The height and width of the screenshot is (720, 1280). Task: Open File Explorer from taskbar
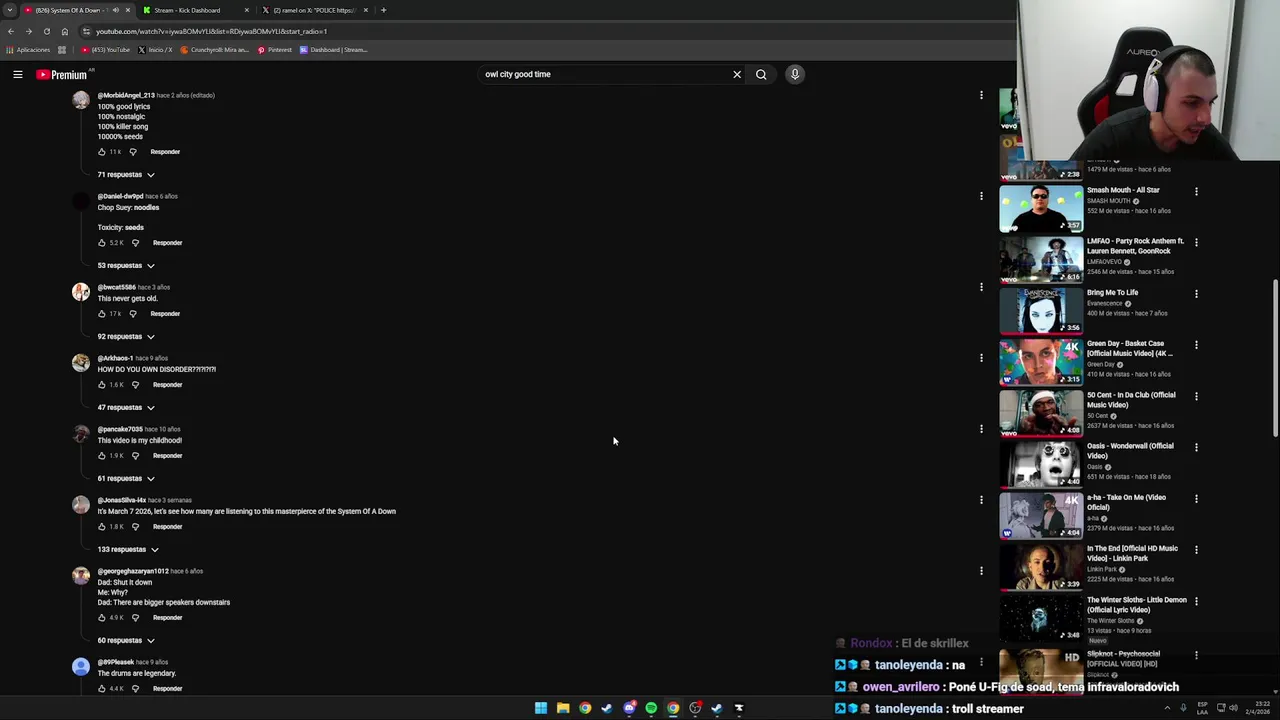point(563,708)
